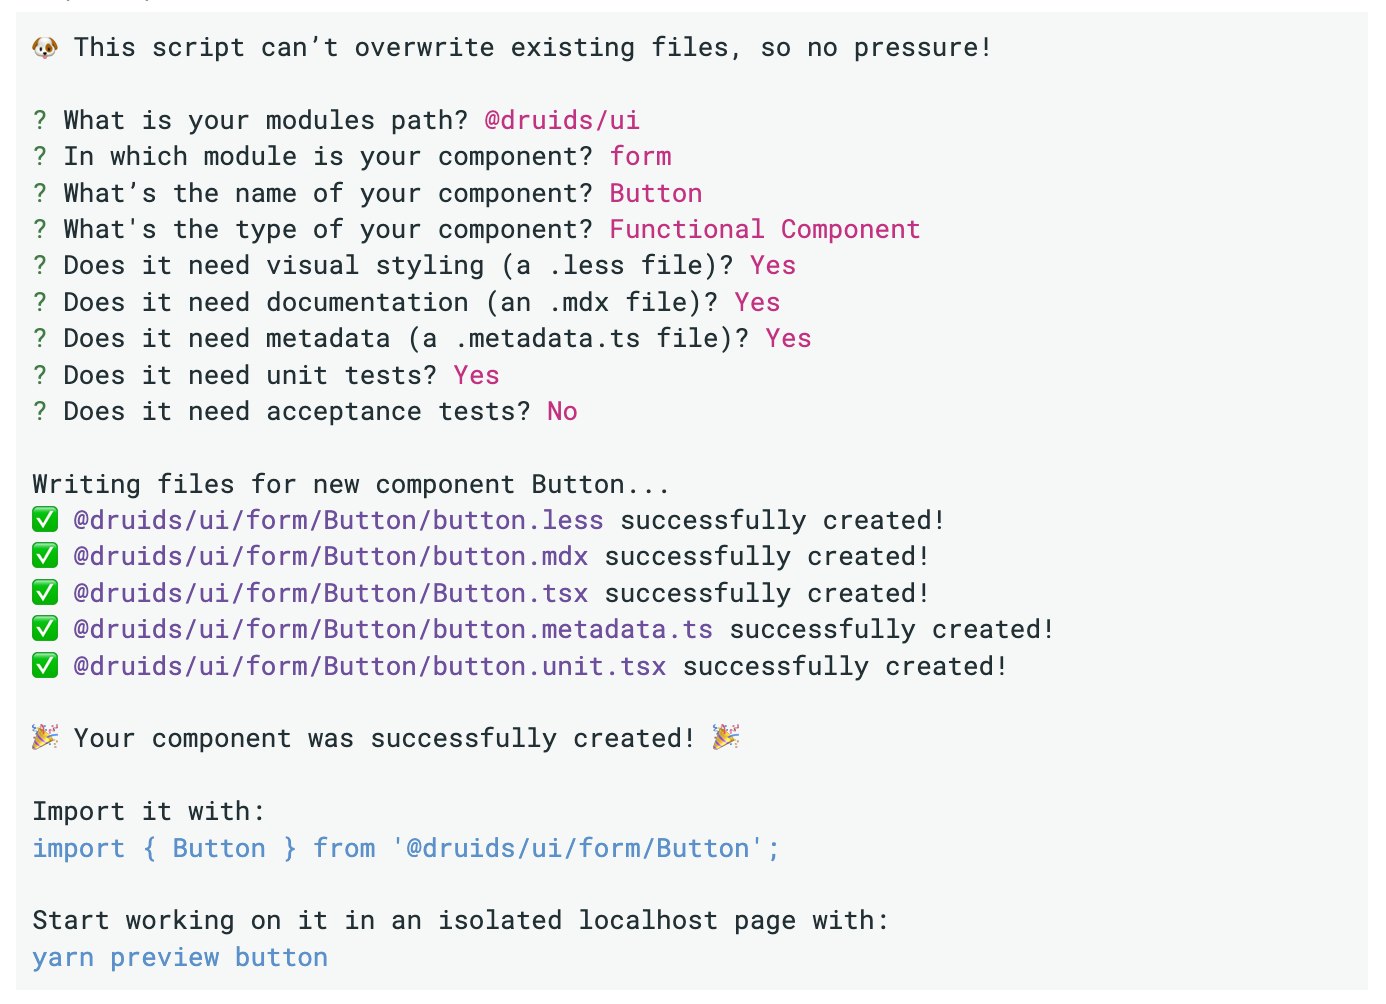Click the import Button statement line
This screenshot has height=1004, width=1386.
405,848
